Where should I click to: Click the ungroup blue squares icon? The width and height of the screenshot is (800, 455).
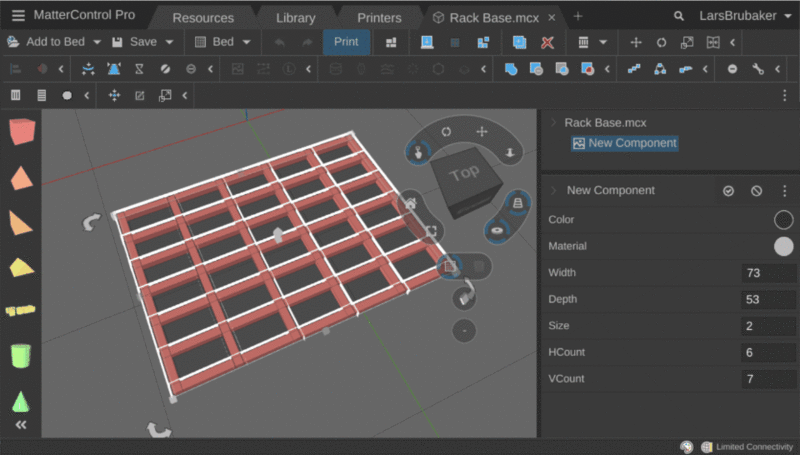(483, 42)
